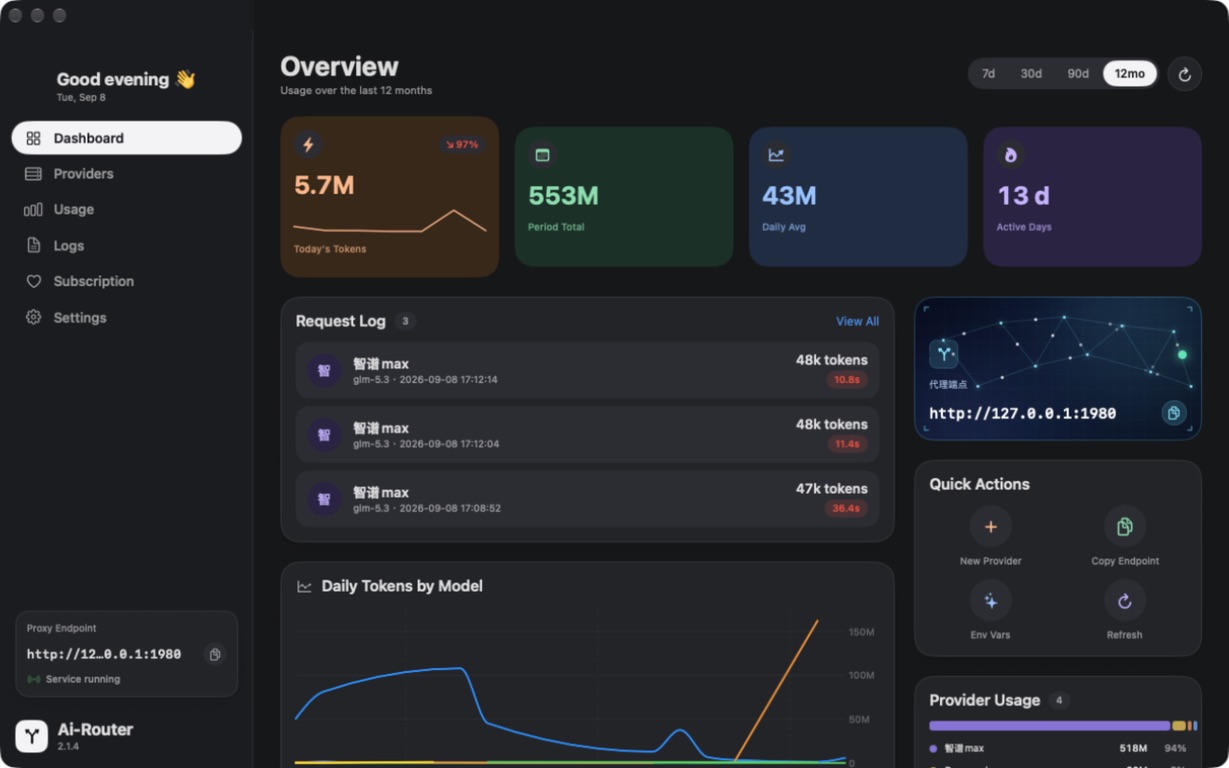Click the Provider Usage count badge 4
The height and width of the screenshot is (768, 1229).
click(x=1059, y=700)
